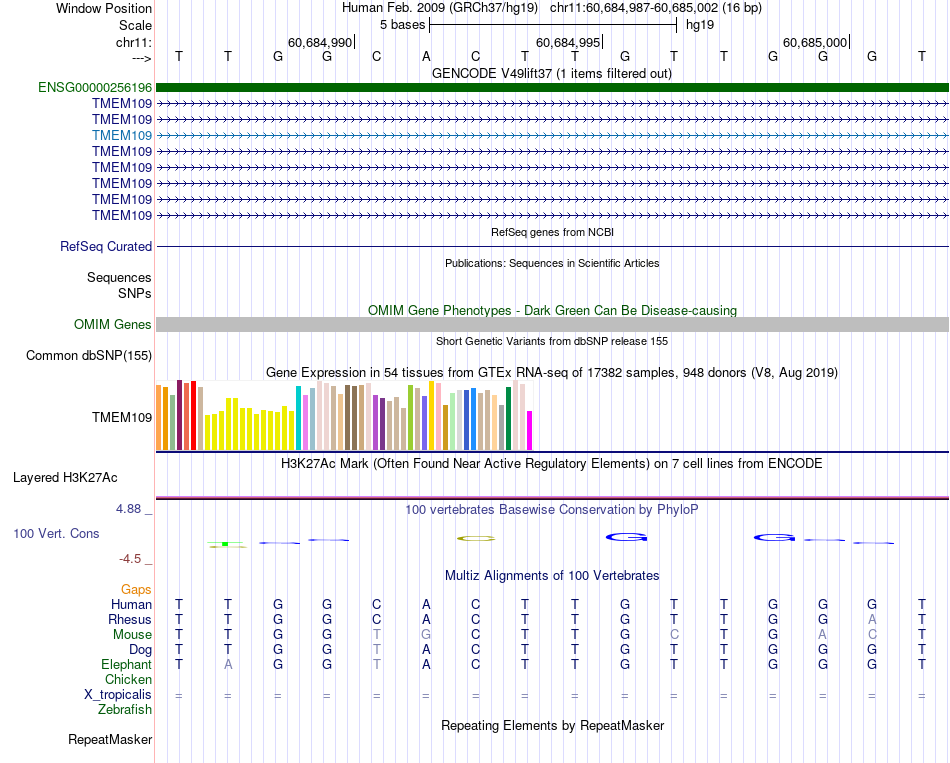Select the Sequences track label
Viewport: 950px width, 763px height.
119,278
